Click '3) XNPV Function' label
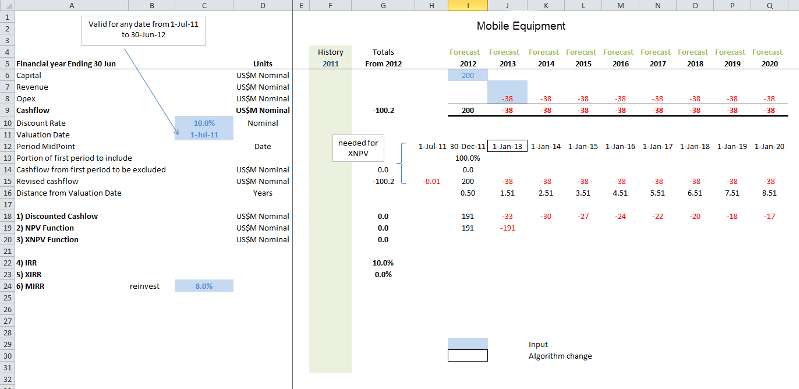Viewport: 799px width, 389px height. click(x=47, y=239)
